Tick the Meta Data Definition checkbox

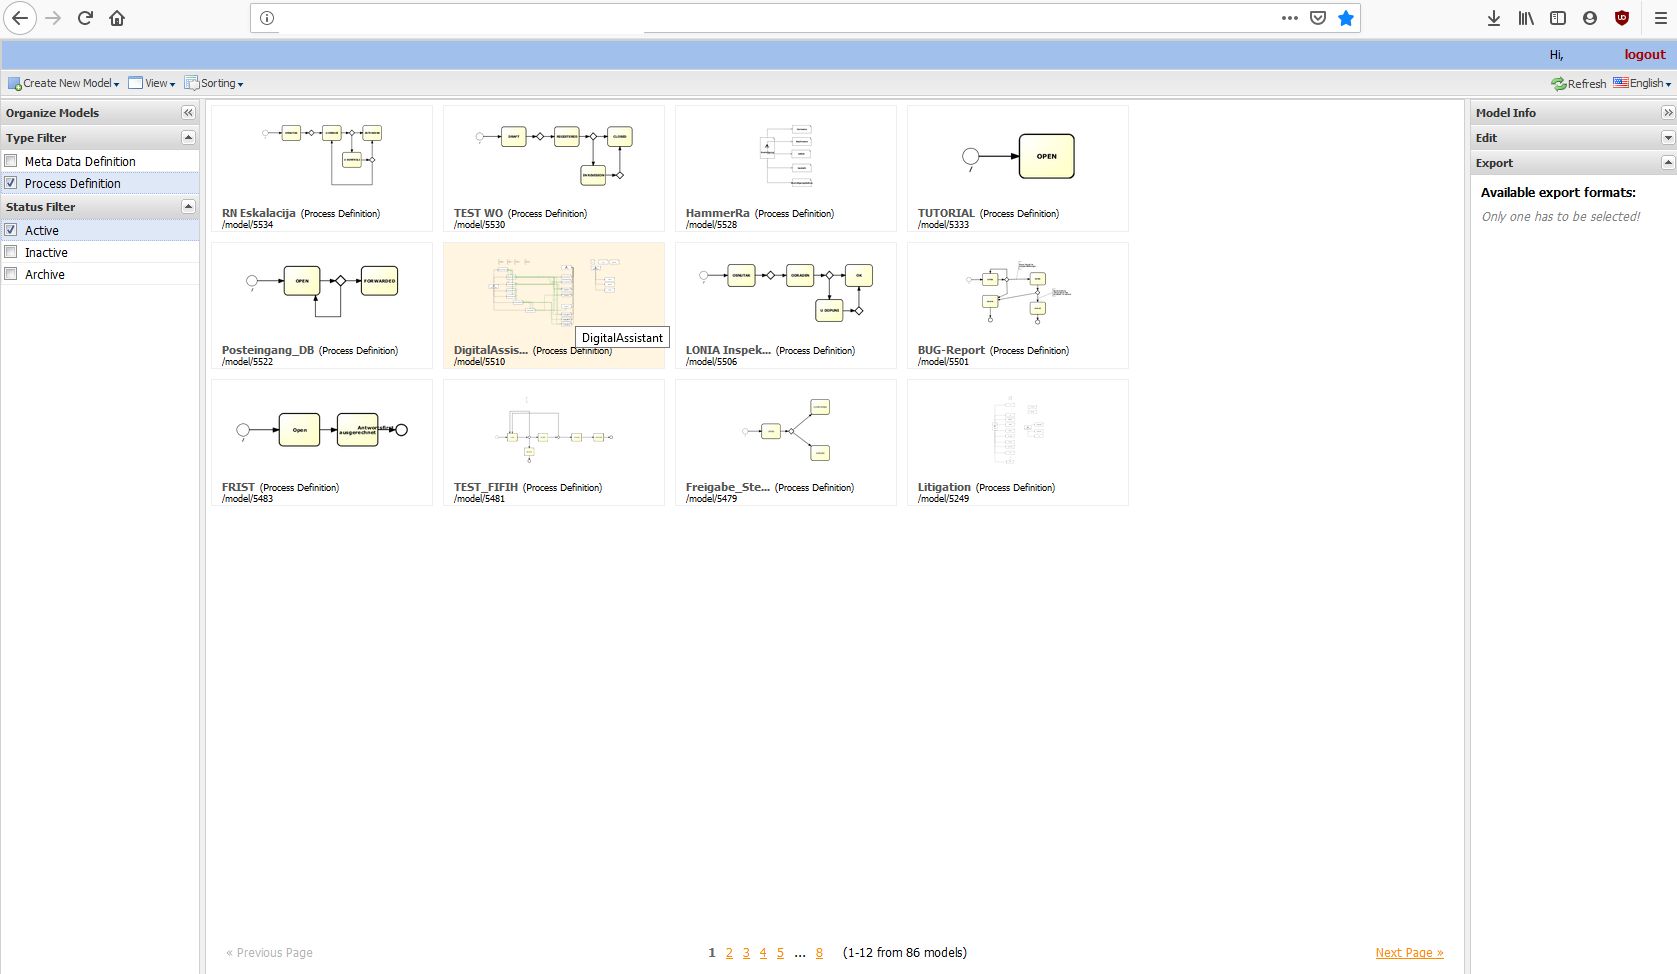pyautogui.click(x=11, y=161)
